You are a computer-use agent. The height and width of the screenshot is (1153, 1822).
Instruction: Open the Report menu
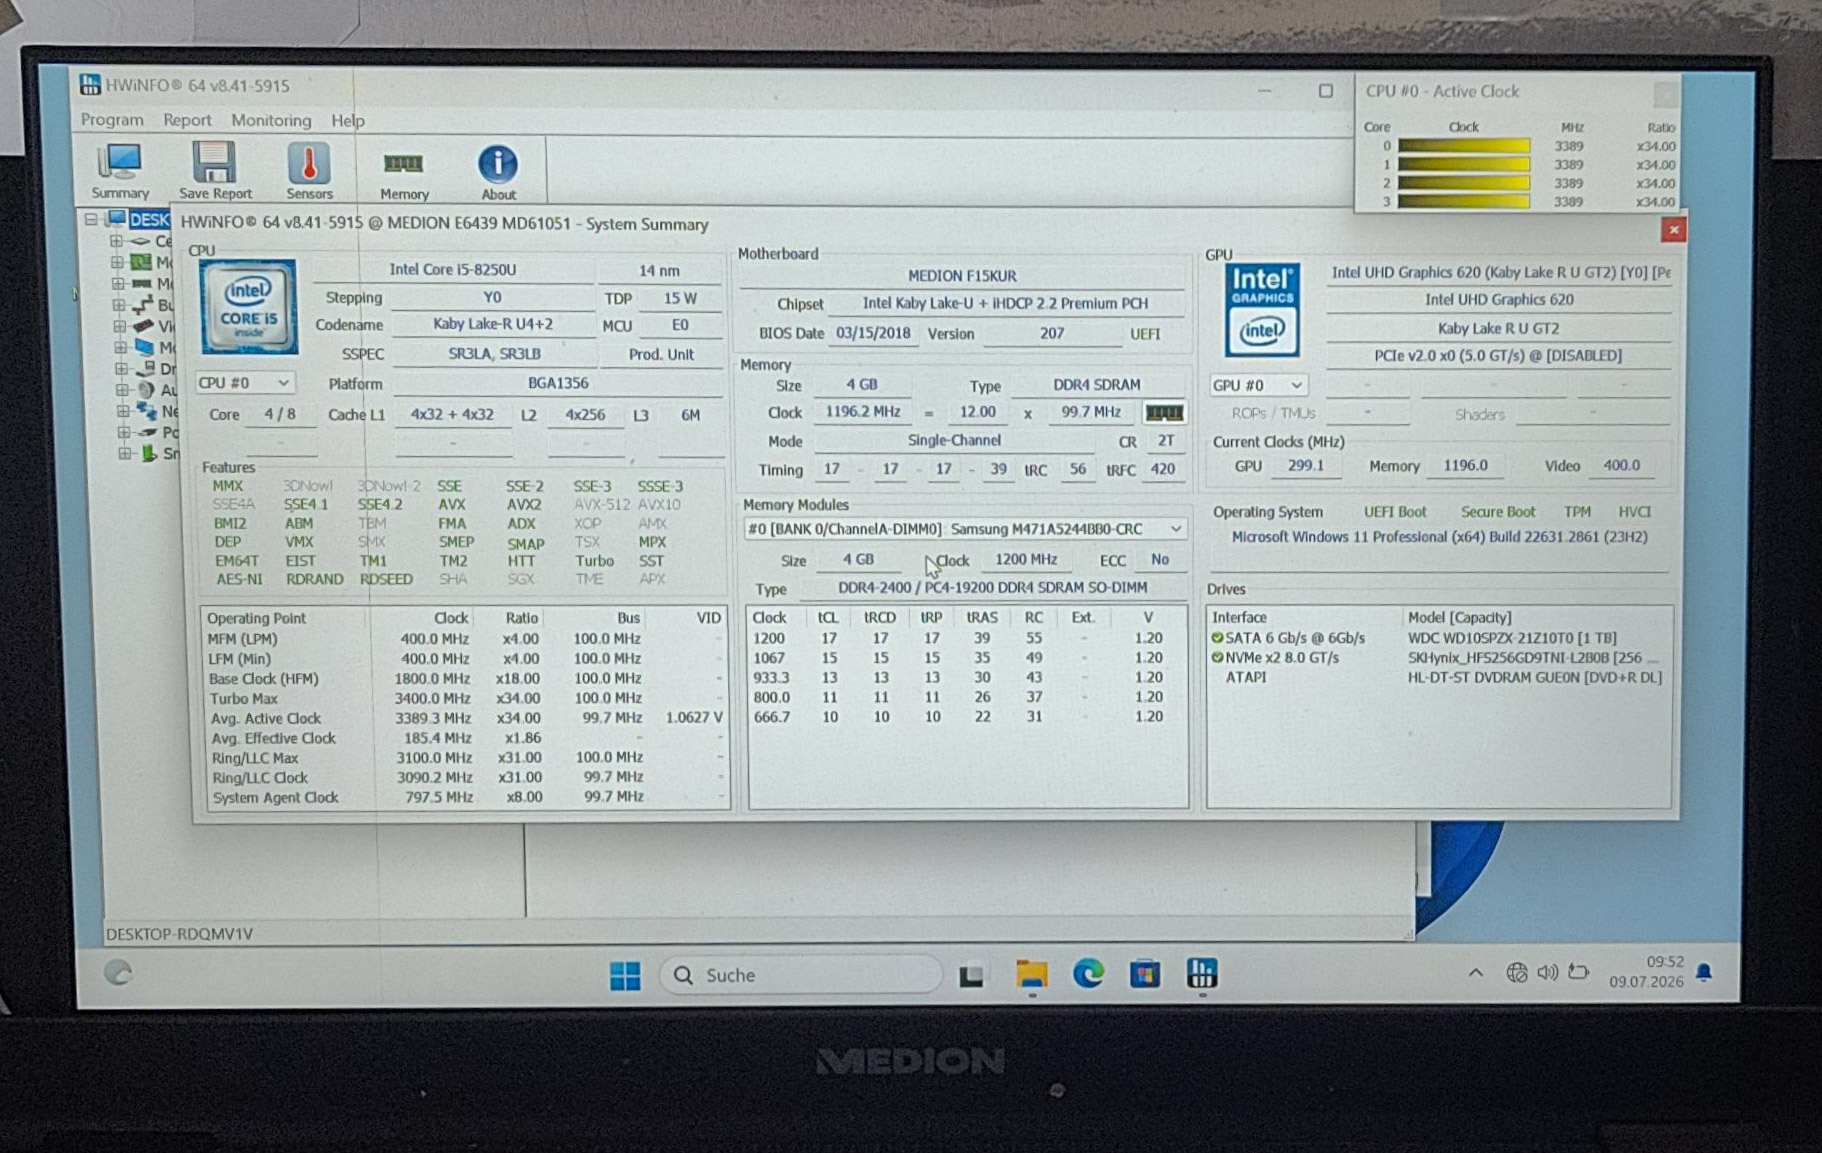[x=187, y=120]
